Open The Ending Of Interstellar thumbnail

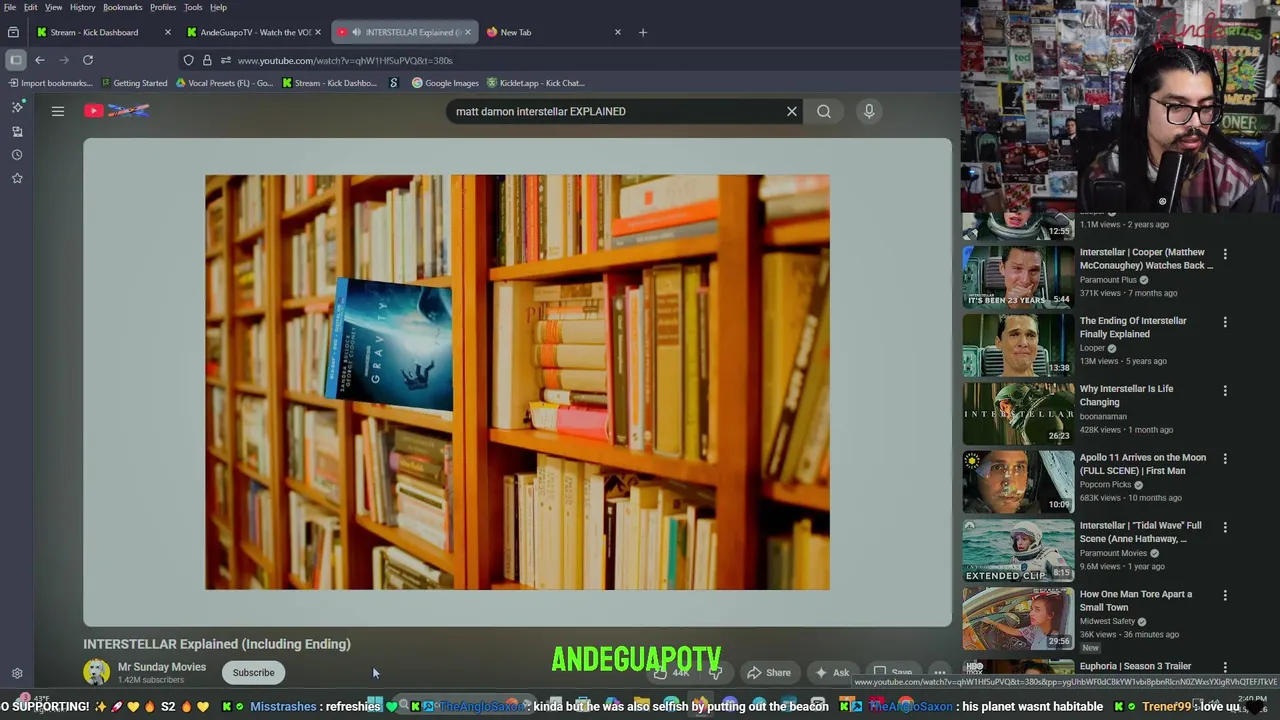[1018, 345]
